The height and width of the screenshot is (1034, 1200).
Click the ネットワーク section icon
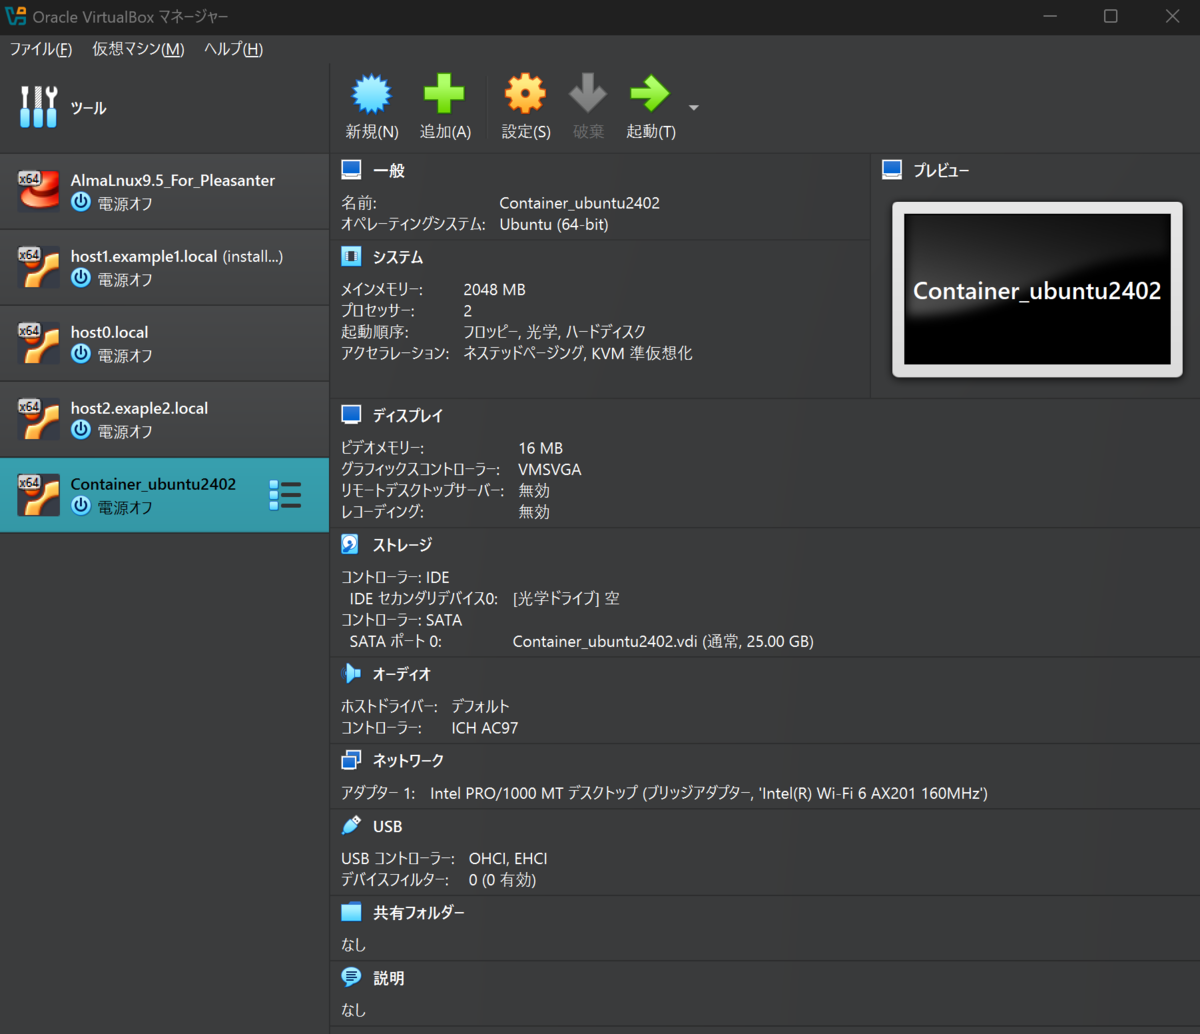click(351, 761)
